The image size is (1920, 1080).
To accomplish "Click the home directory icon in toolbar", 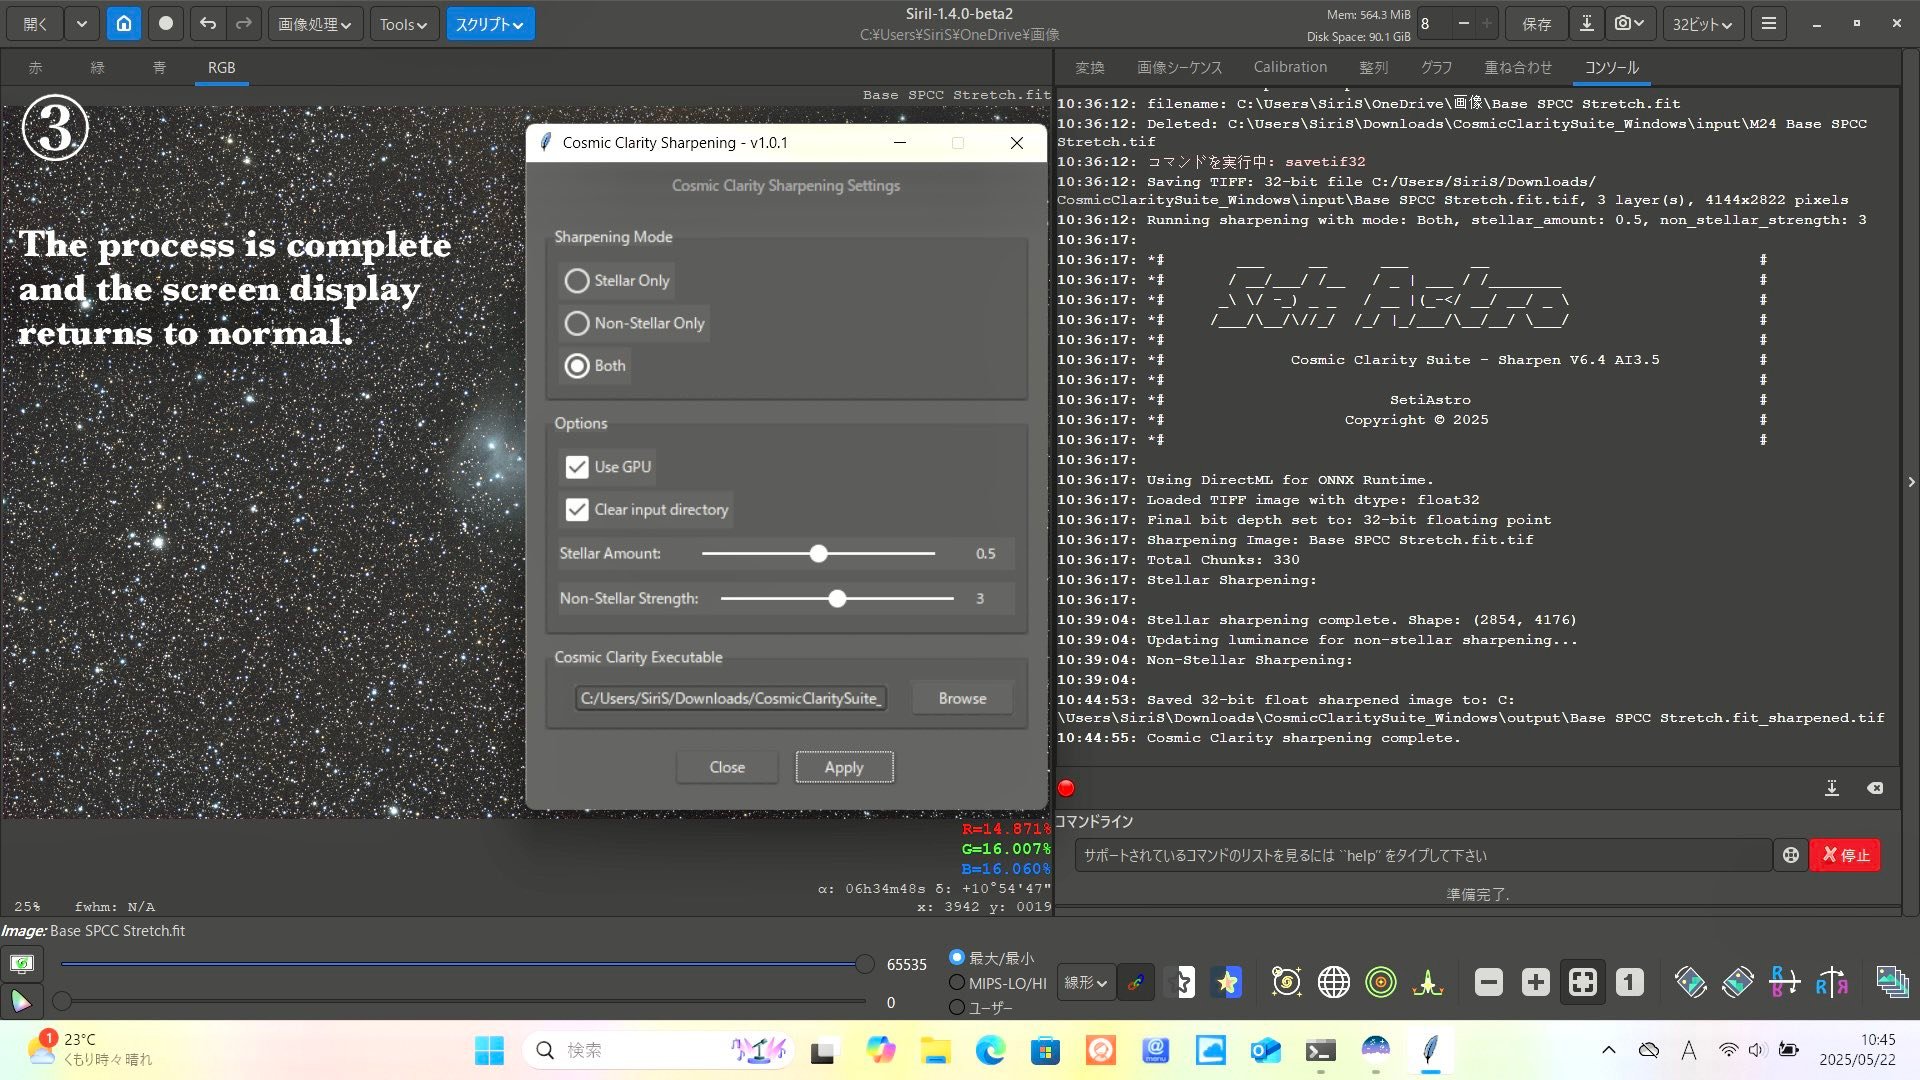I will [123, 24].
